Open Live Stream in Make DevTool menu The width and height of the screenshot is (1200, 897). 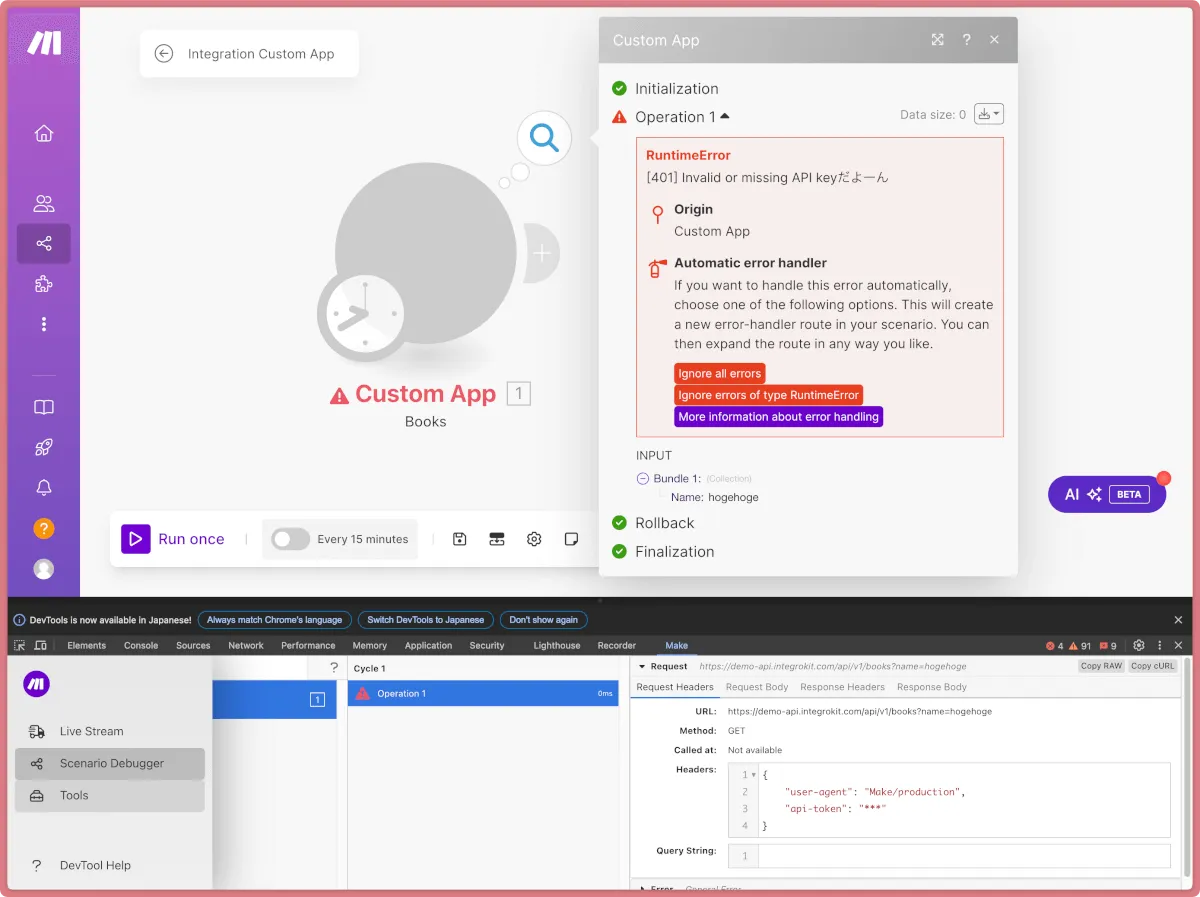point(110,731)
